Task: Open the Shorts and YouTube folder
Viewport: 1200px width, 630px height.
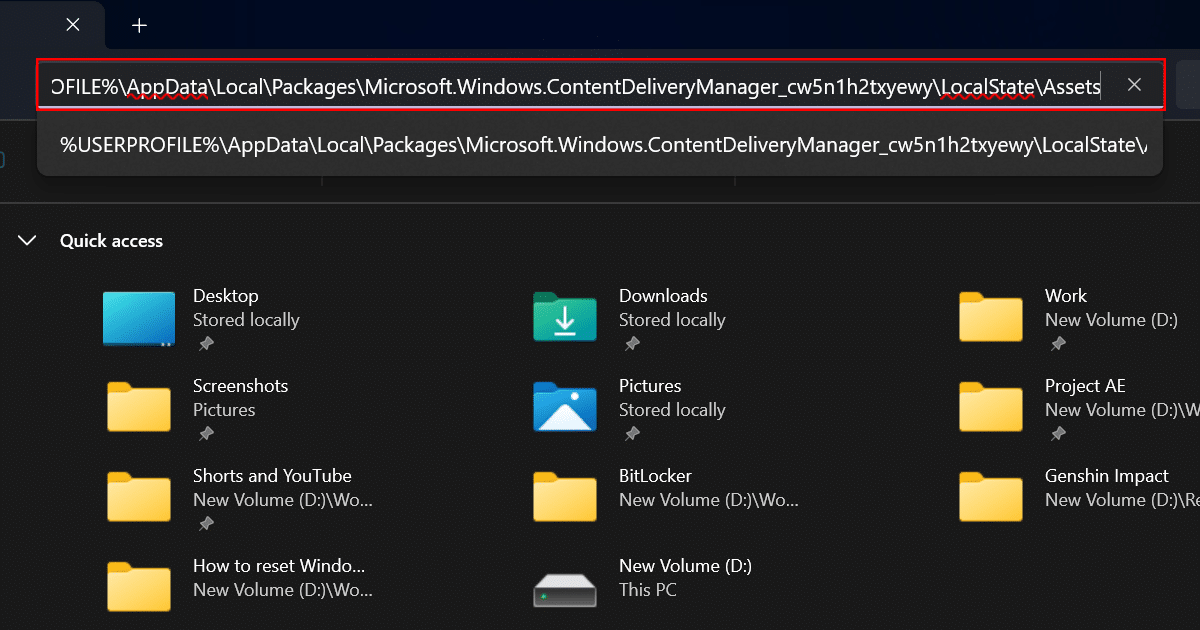Action: pos(272,475)
